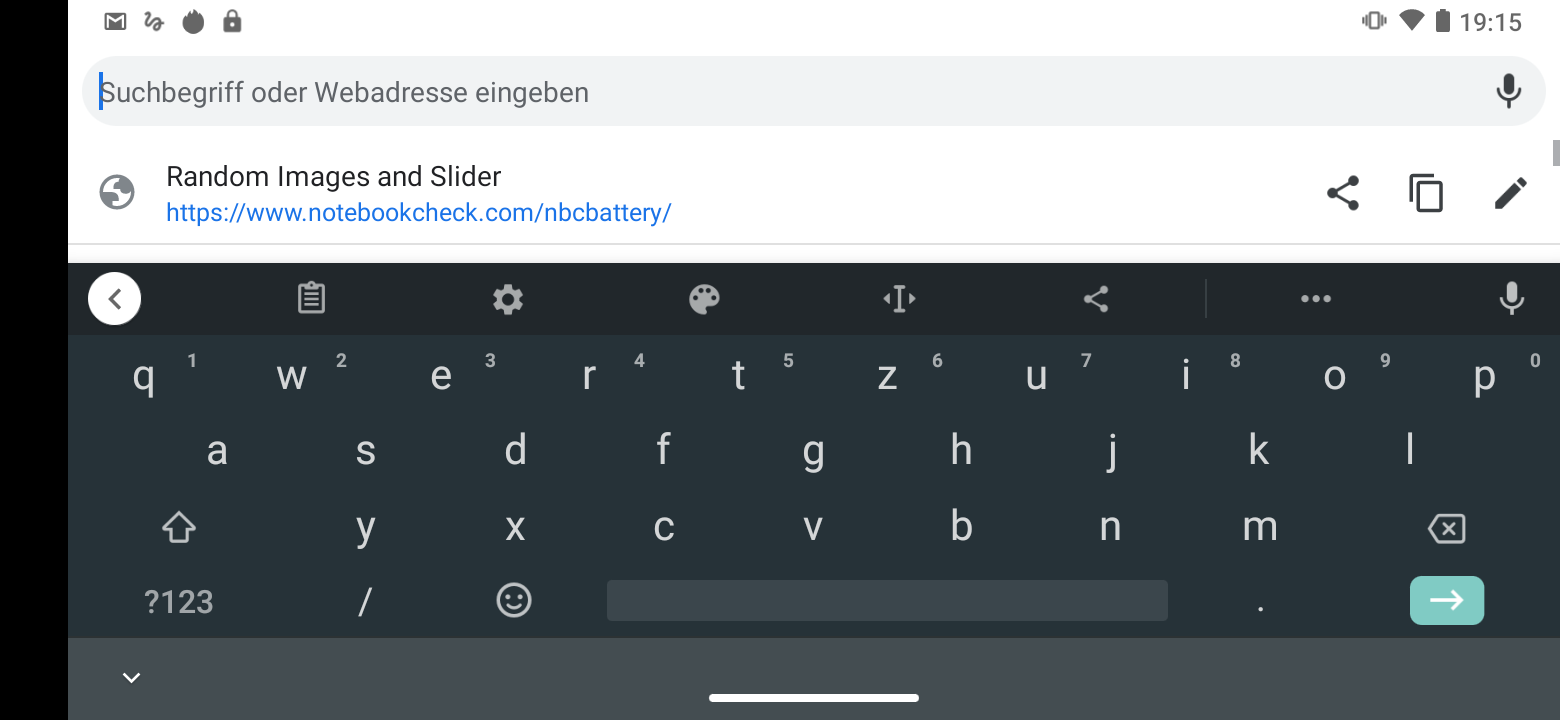The width and height of the screenshot is (1560, 720).
Task: Open keyboard settings gear
Action: coord(508,298)
